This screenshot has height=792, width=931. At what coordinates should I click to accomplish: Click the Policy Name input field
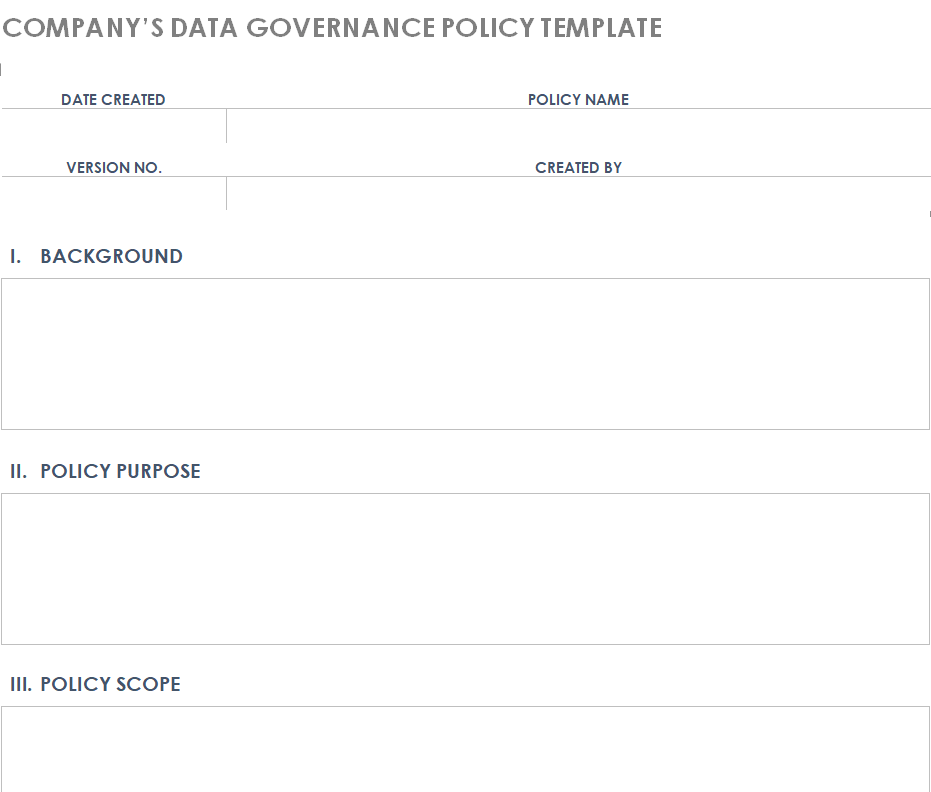click(578, 126)
